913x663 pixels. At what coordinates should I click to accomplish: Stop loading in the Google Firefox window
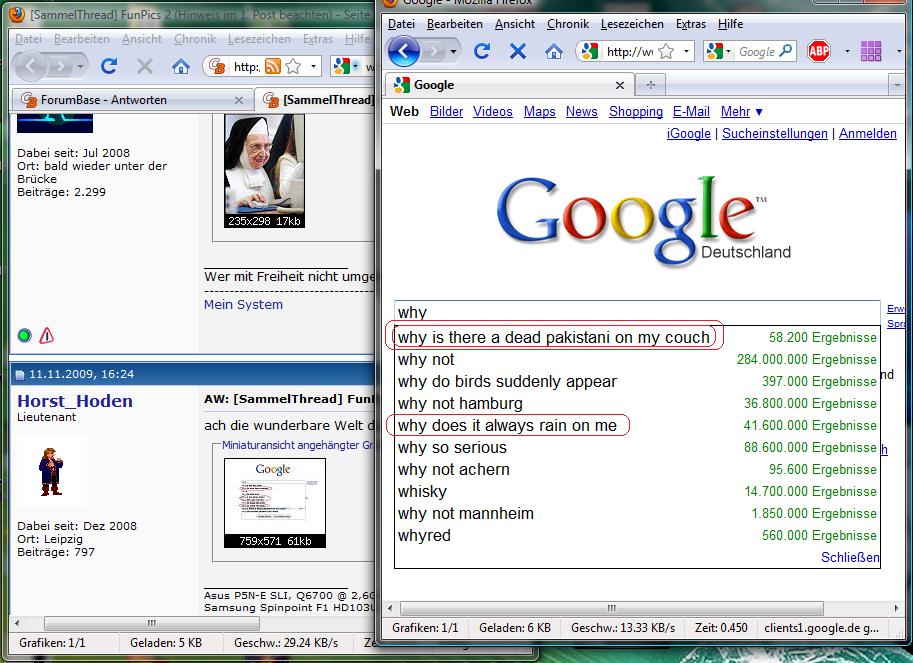pos(518,51)
